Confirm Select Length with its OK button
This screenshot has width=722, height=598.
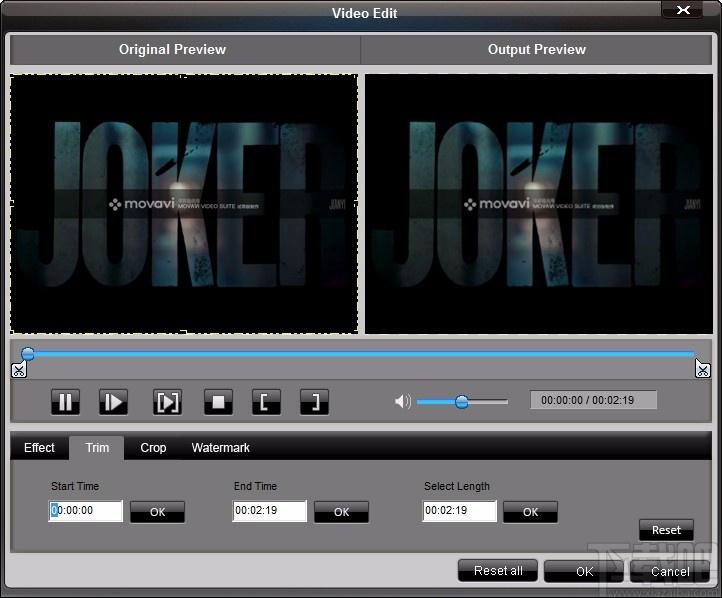tap(530, 512)
